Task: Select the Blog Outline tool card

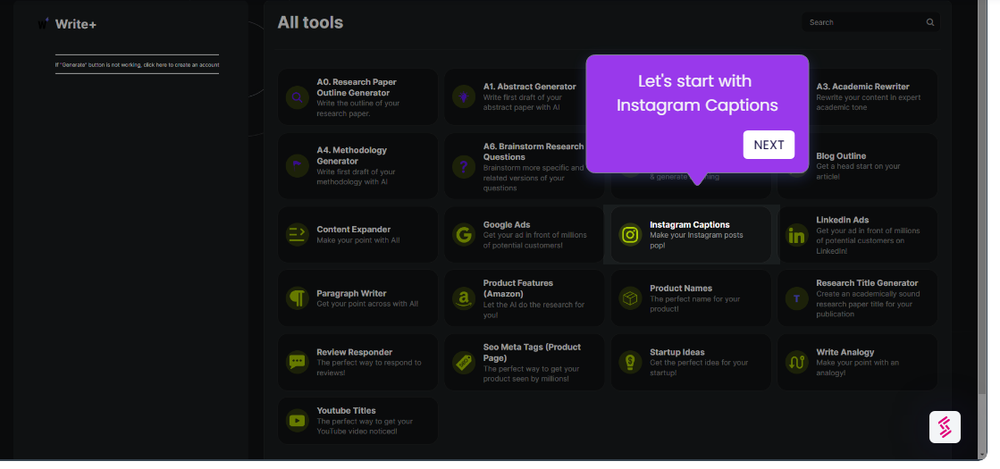Action: tap(857, 166)
